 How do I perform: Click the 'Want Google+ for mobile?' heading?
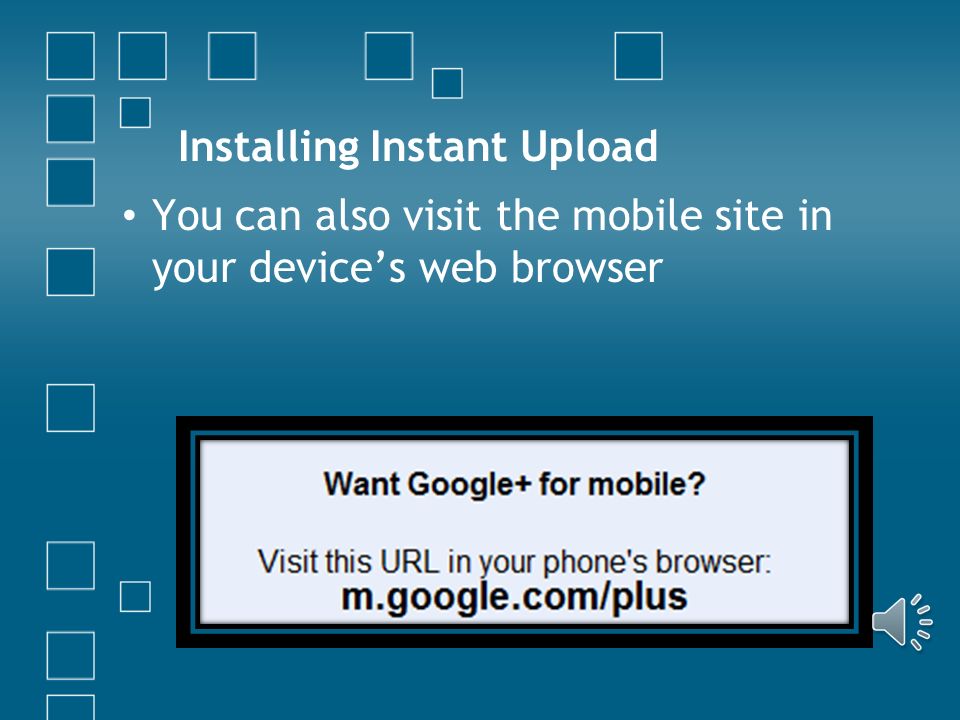click(514, 484)
